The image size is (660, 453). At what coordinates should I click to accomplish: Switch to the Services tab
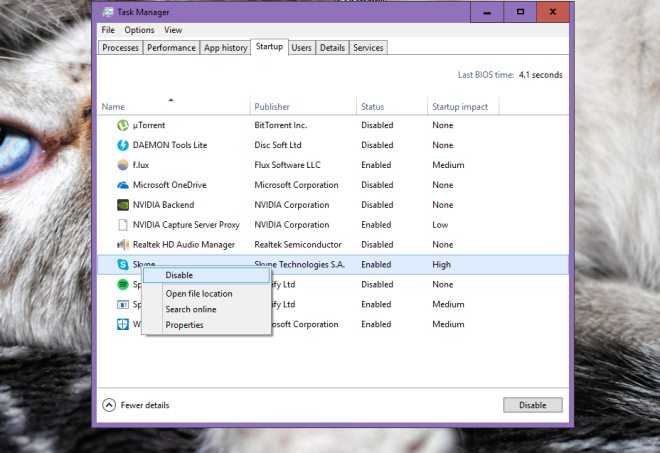[x=368, y=48]
